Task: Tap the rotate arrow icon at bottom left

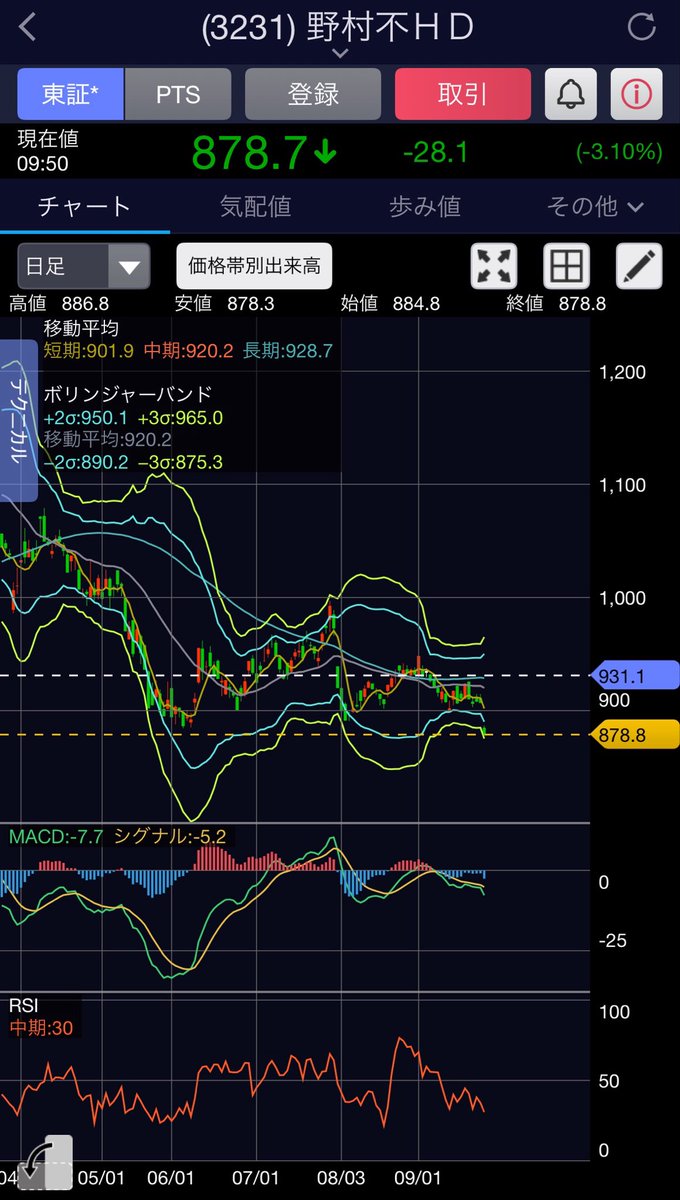Action: point(45,1162)
